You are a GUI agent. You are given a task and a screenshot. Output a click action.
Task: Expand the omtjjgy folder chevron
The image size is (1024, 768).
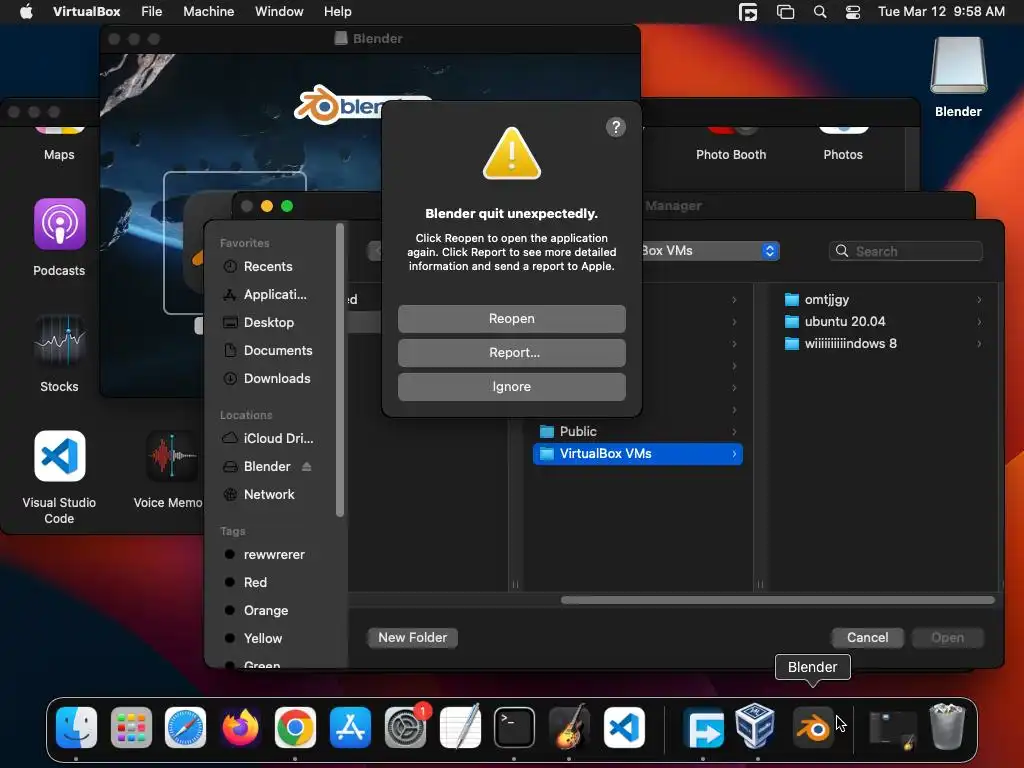click(x=979, y=300)
